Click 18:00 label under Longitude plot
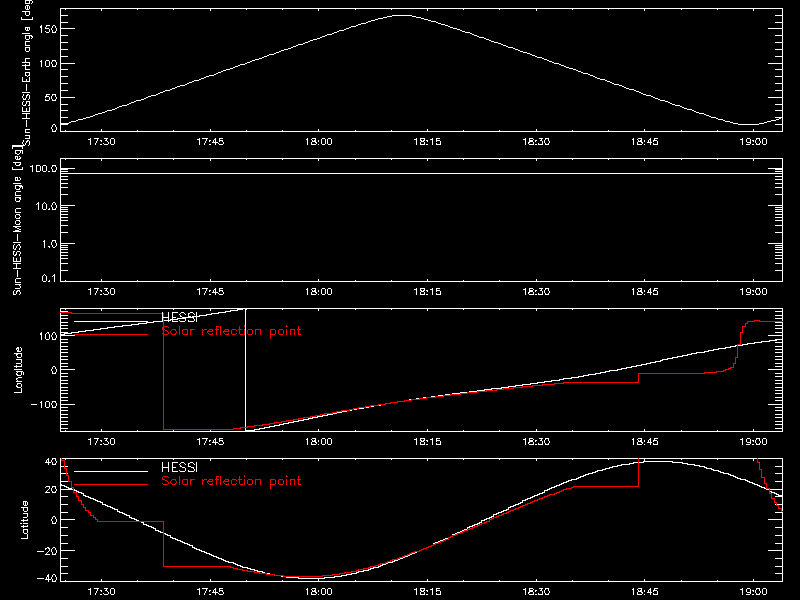800x600 pixels. tap(319, 442)
